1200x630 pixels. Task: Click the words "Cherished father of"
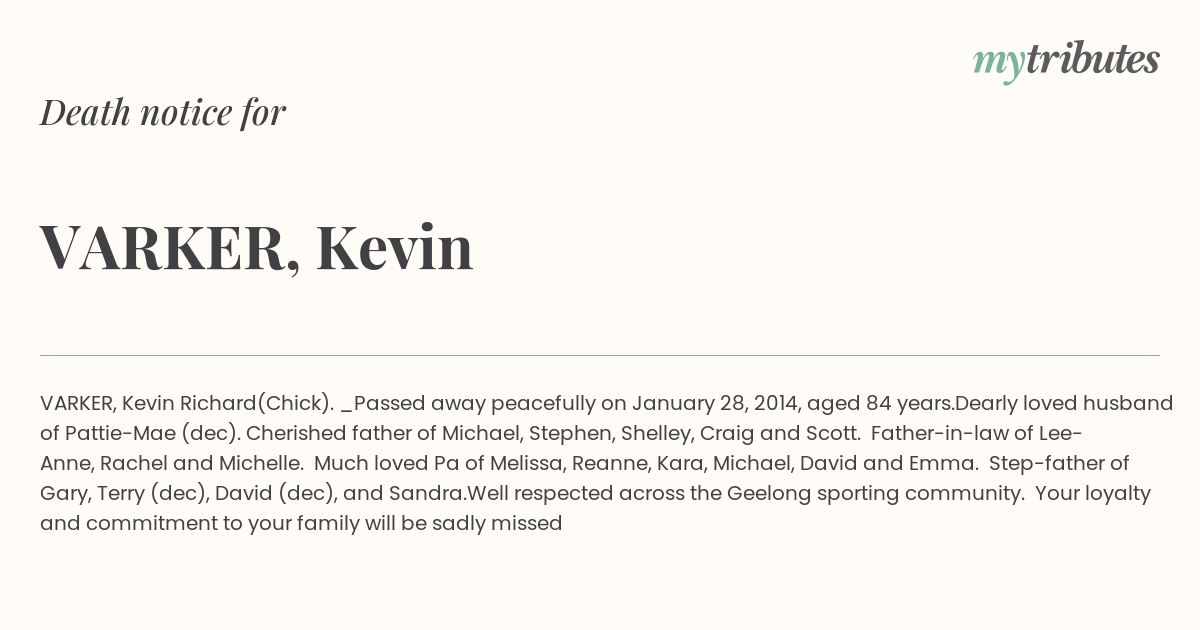tap(342, 434)
